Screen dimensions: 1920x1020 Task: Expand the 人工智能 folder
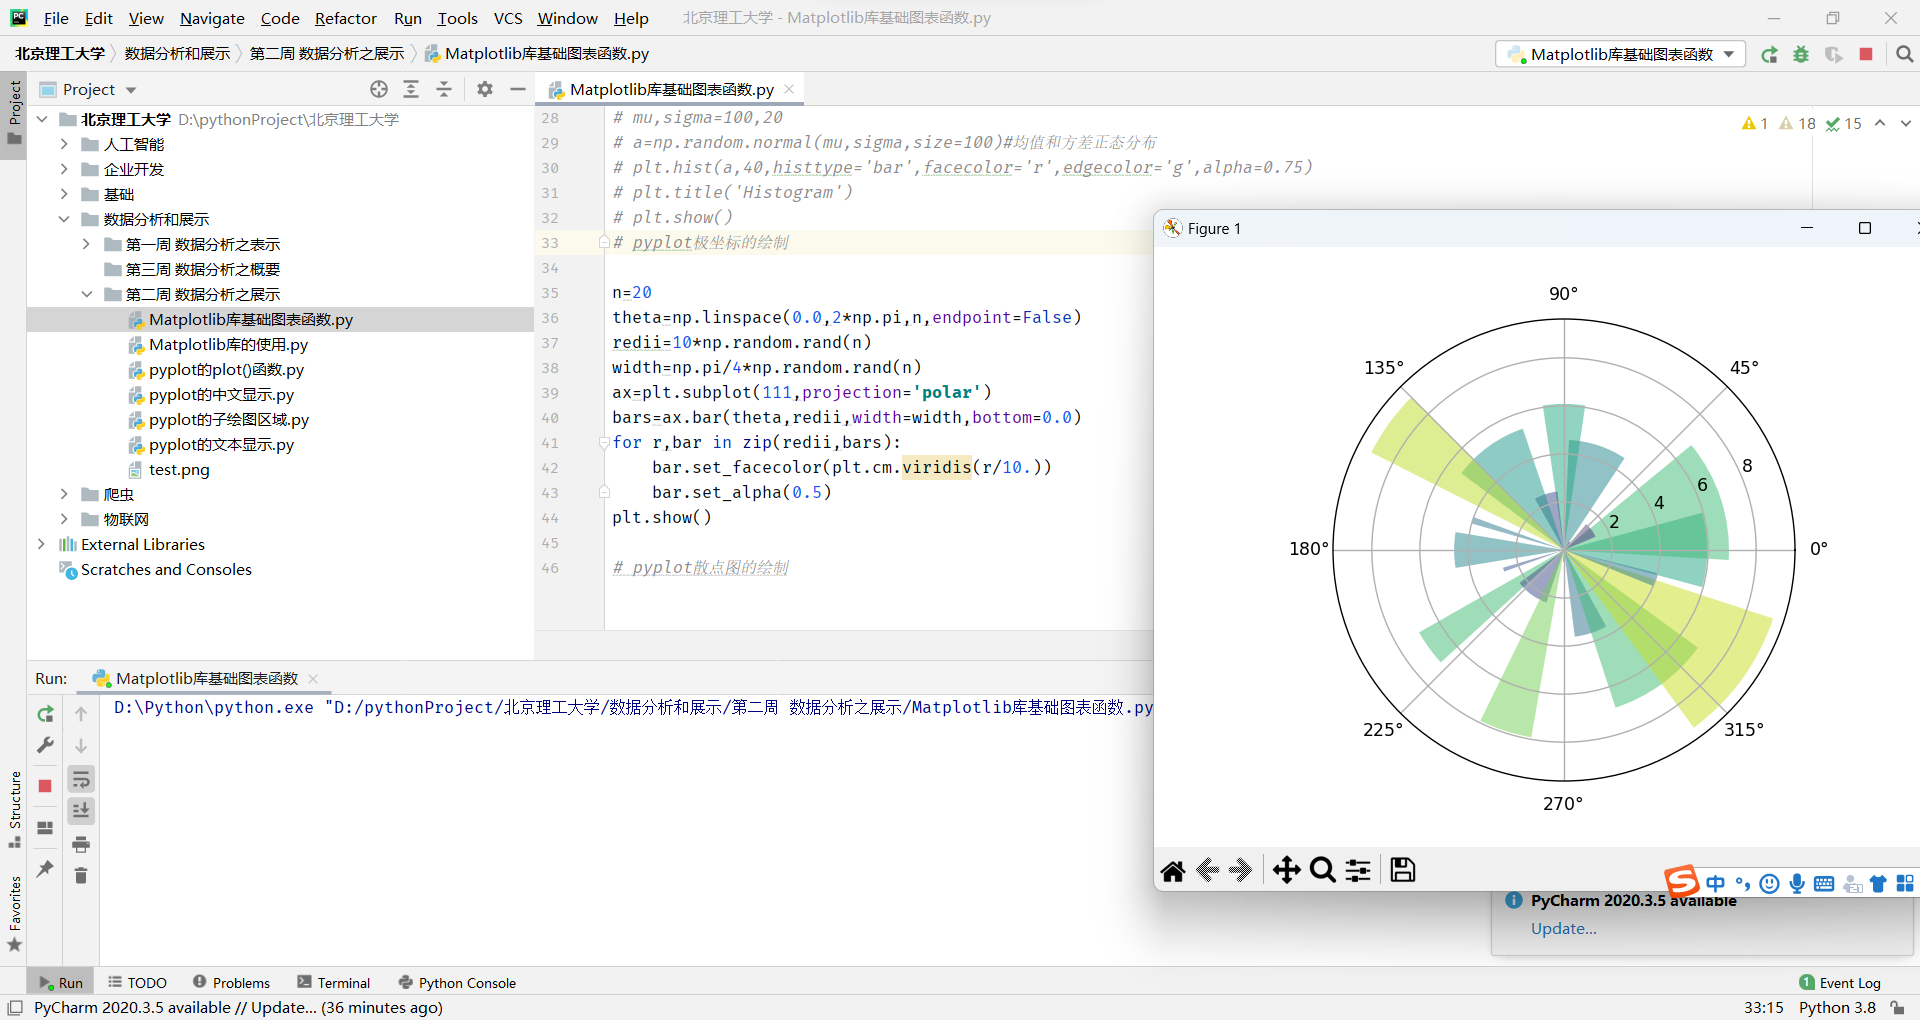(x=64, y=144)
